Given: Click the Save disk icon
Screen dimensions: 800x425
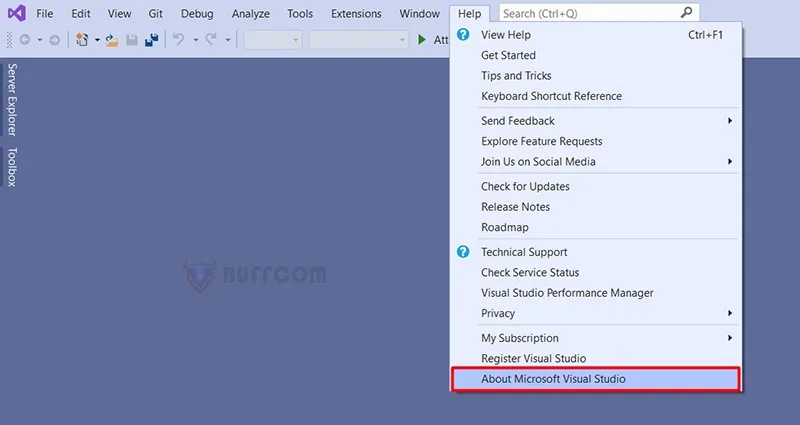Looking at the screenshot, I should tap(132, 40).
